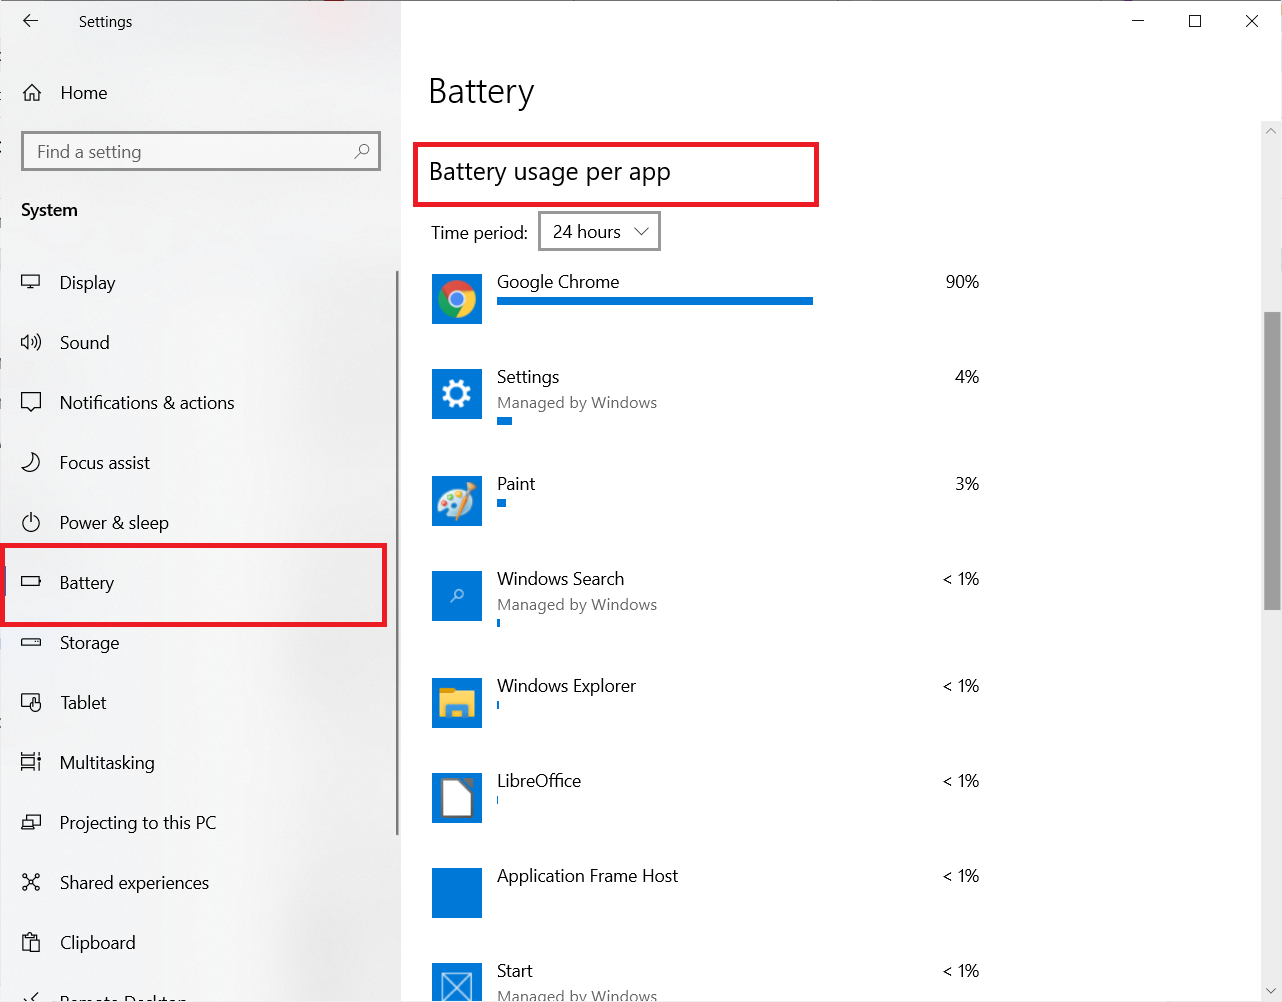Select the LibreOffice entry name
The height and width of the screenshot is (1002, 1282).
pos(539,781)
